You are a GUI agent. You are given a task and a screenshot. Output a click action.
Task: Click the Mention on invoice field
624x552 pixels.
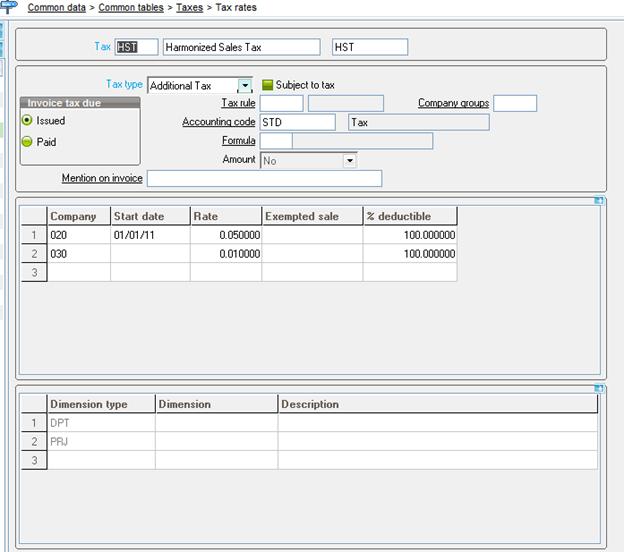coord(264,178)
